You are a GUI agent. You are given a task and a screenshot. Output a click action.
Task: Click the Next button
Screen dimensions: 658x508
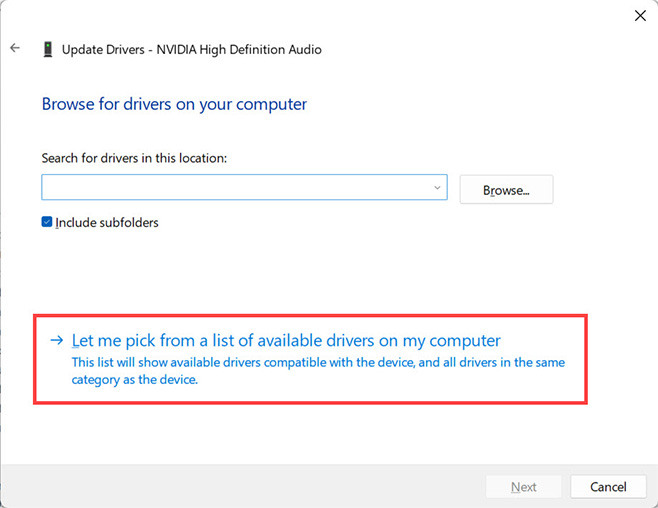(523, 487)
